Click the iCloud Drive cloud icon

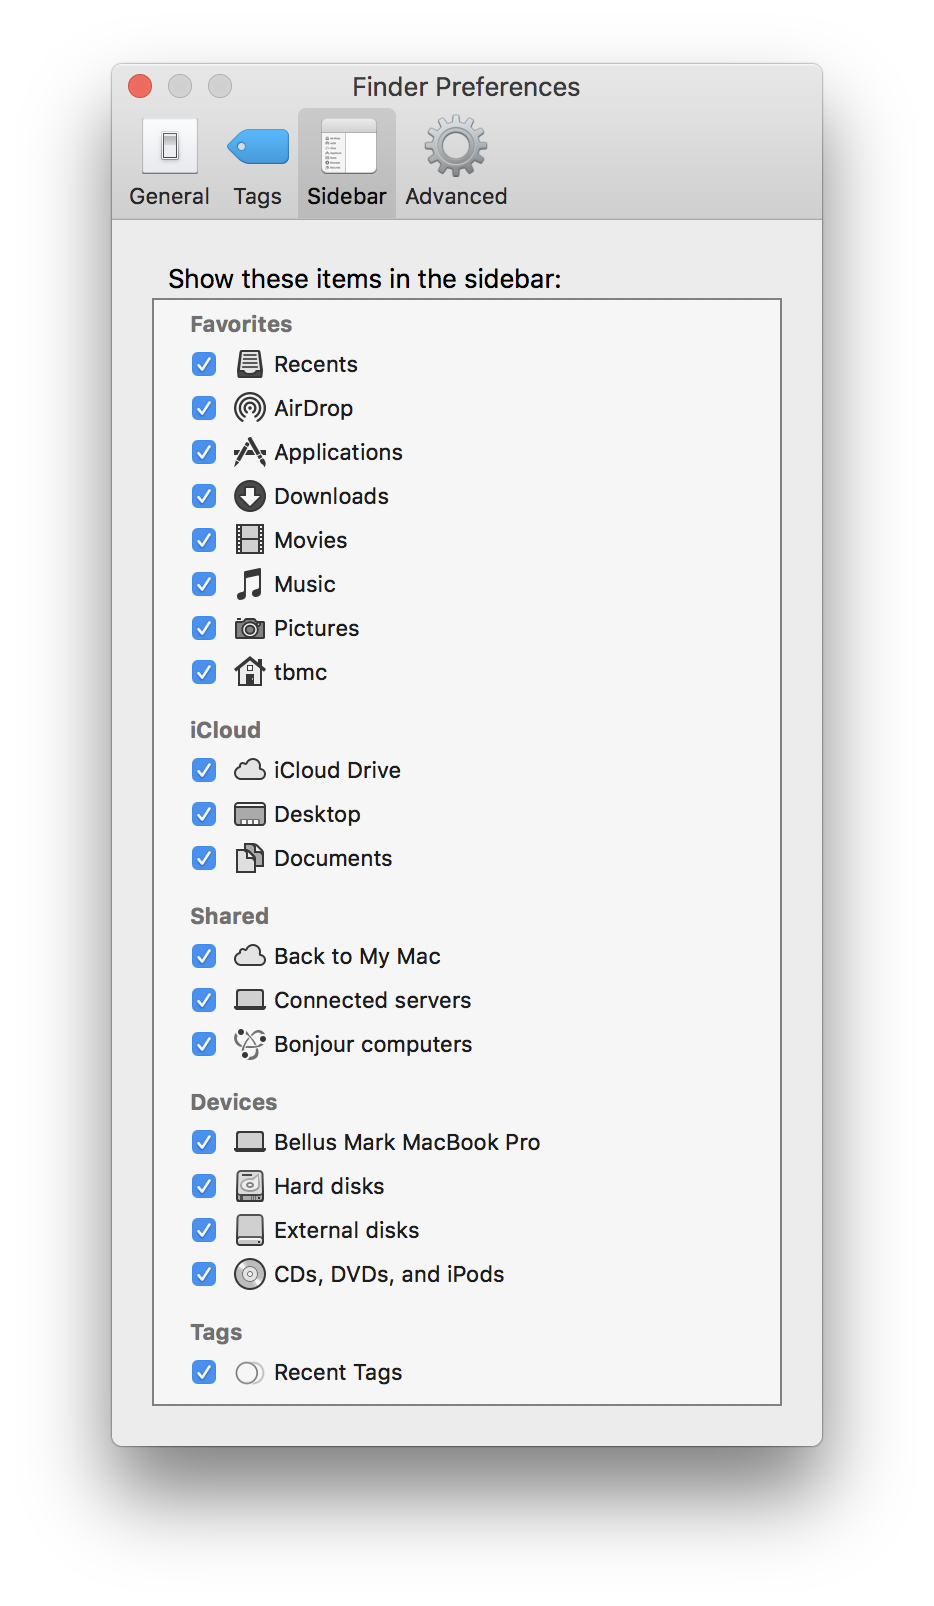[x=249, y=770]
